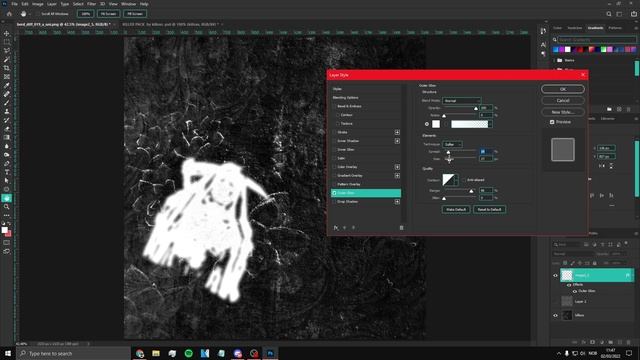The image size is (640, 360).
Task: Click OK in Layer Style dialog
Action: (x=563, y=89)
